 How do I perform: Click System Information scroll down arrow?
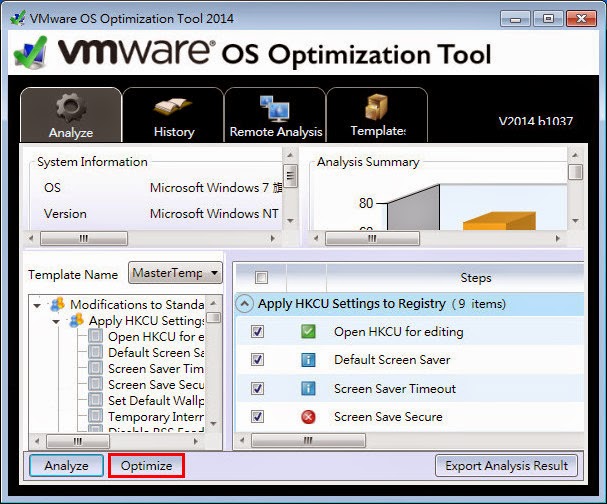coord(290,221)
